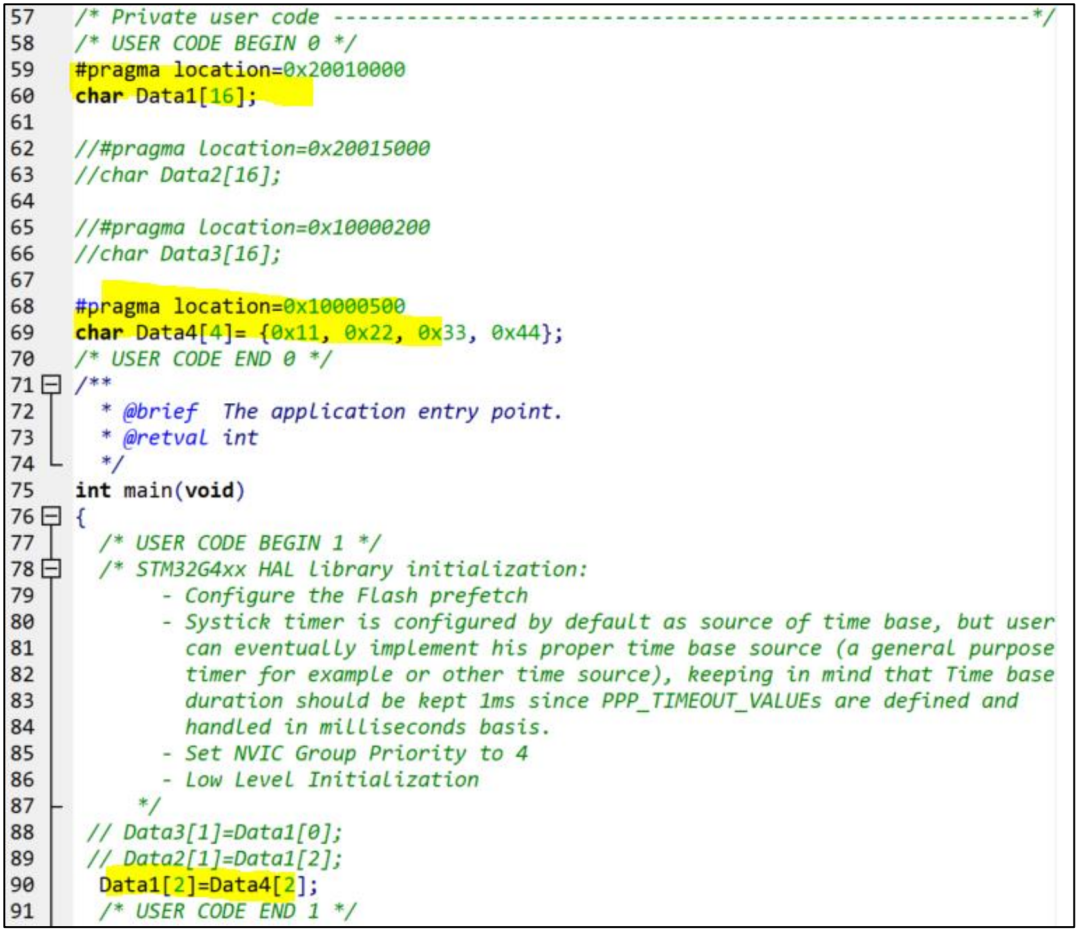Screen dimensions: 1080x935
Task: Click the commented '//char Data3[16];' line
Action: point(178,254)
